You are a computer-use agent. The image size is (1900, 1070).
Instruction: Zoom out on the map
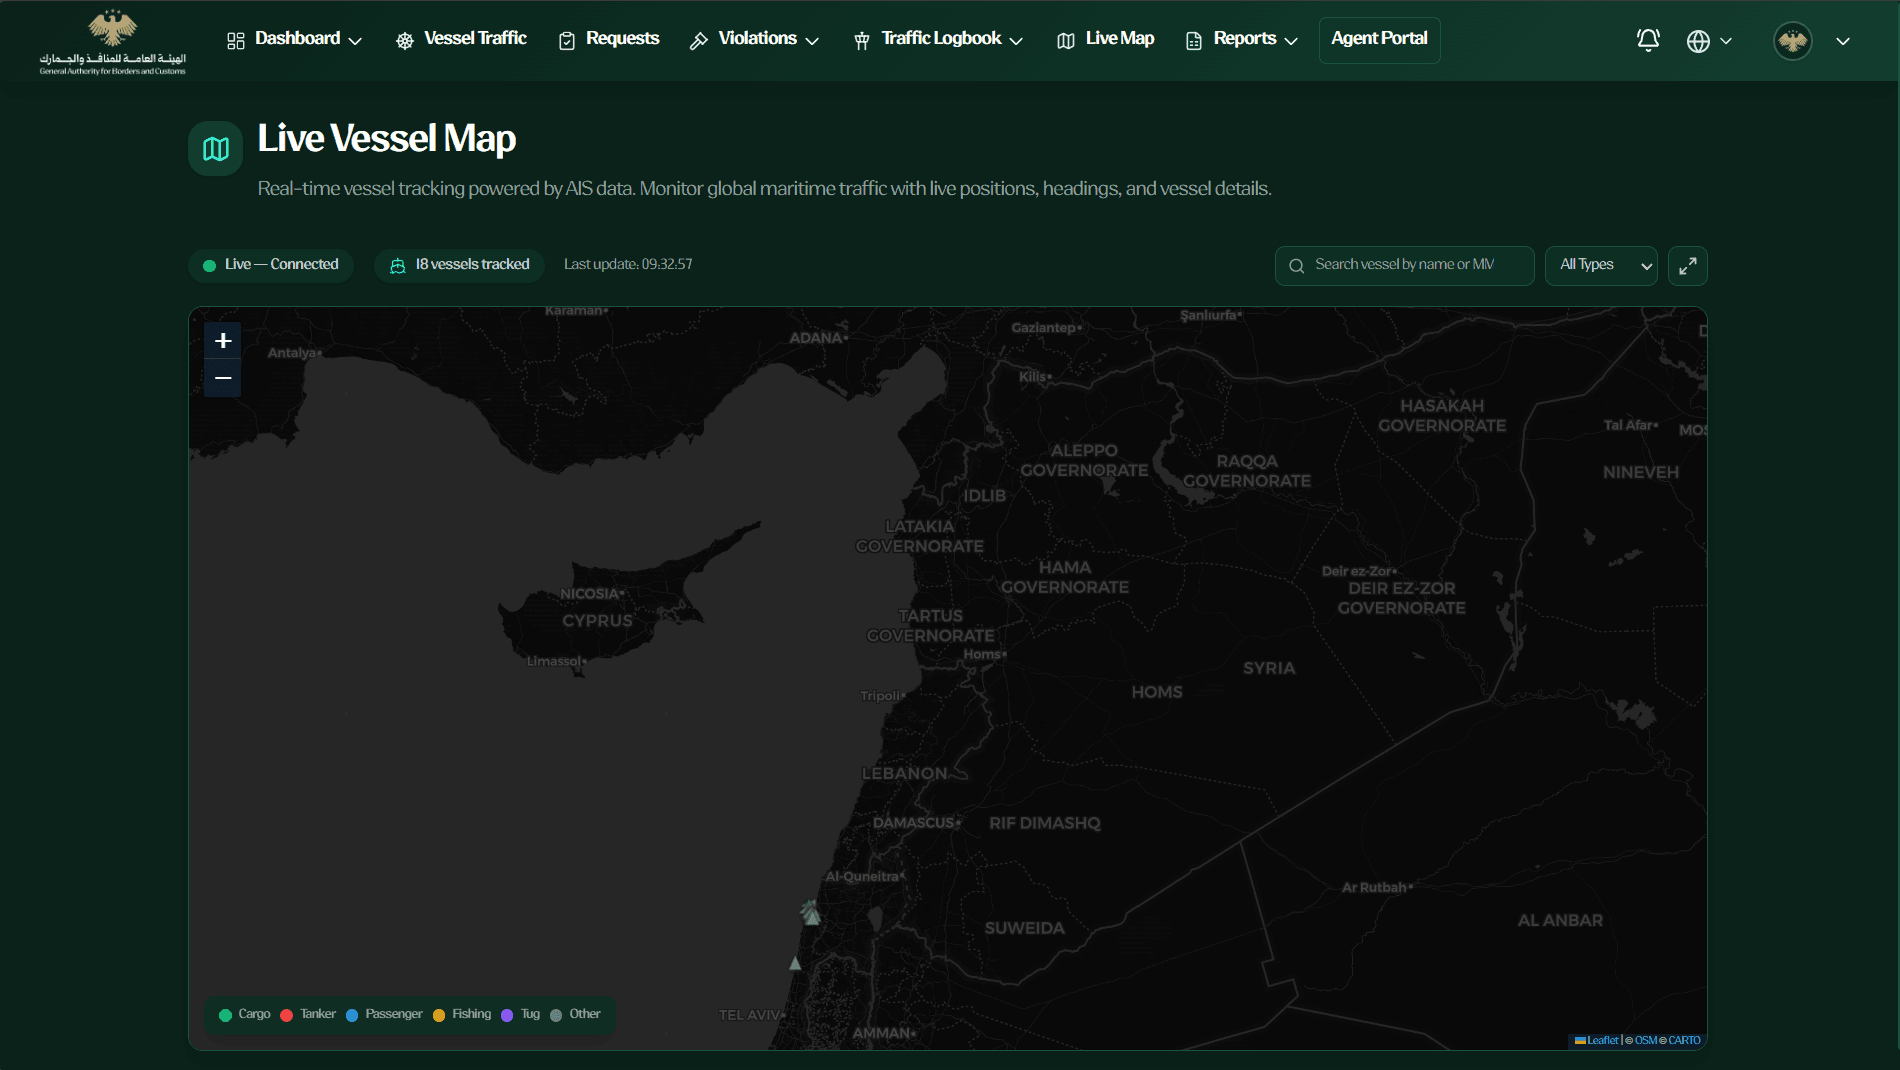point(223,378)
